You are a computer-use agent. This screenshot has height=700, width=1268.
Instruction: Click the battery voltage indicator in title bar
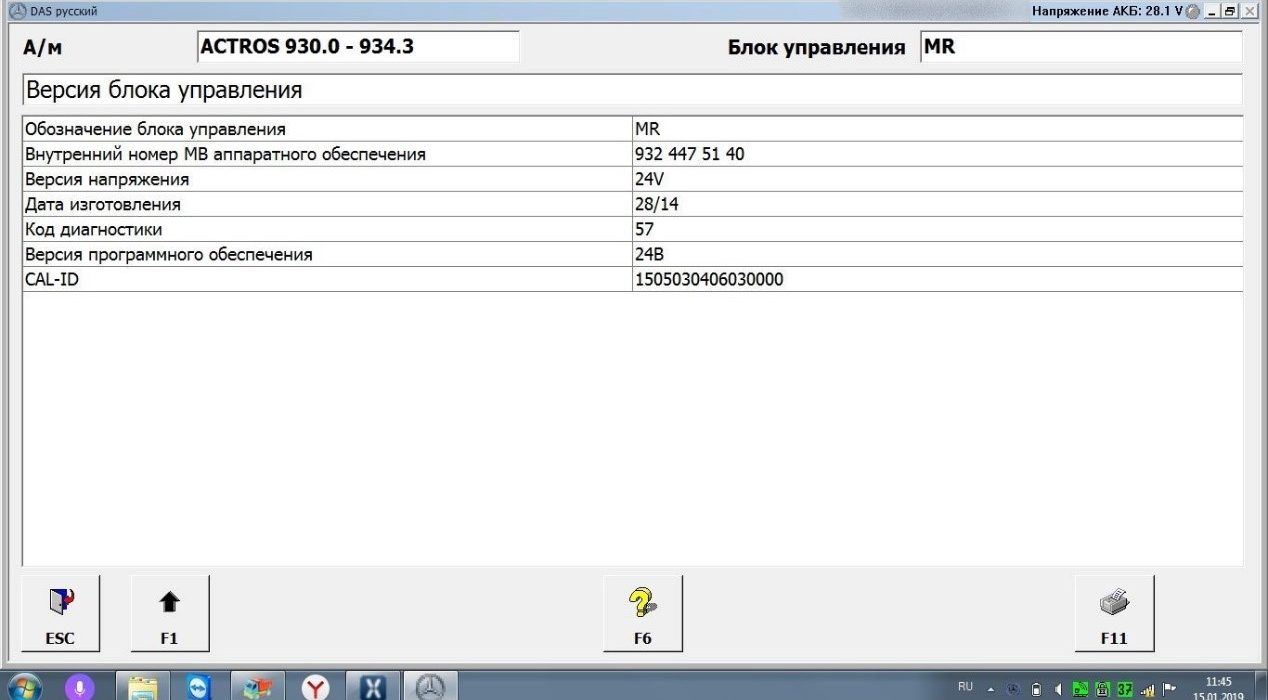(x=1107, y=10)
